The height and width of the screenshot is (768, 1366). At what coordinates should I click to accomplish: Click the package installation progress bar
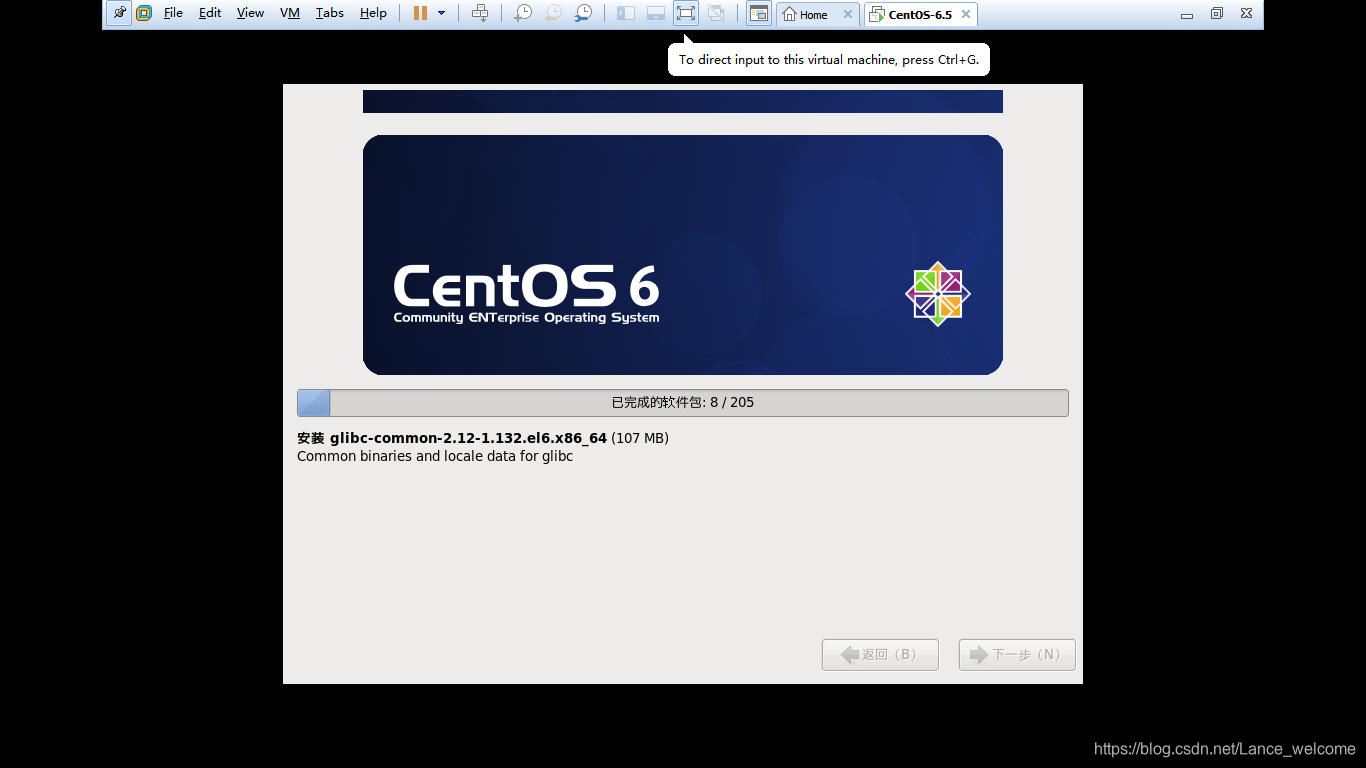(683, 403)
